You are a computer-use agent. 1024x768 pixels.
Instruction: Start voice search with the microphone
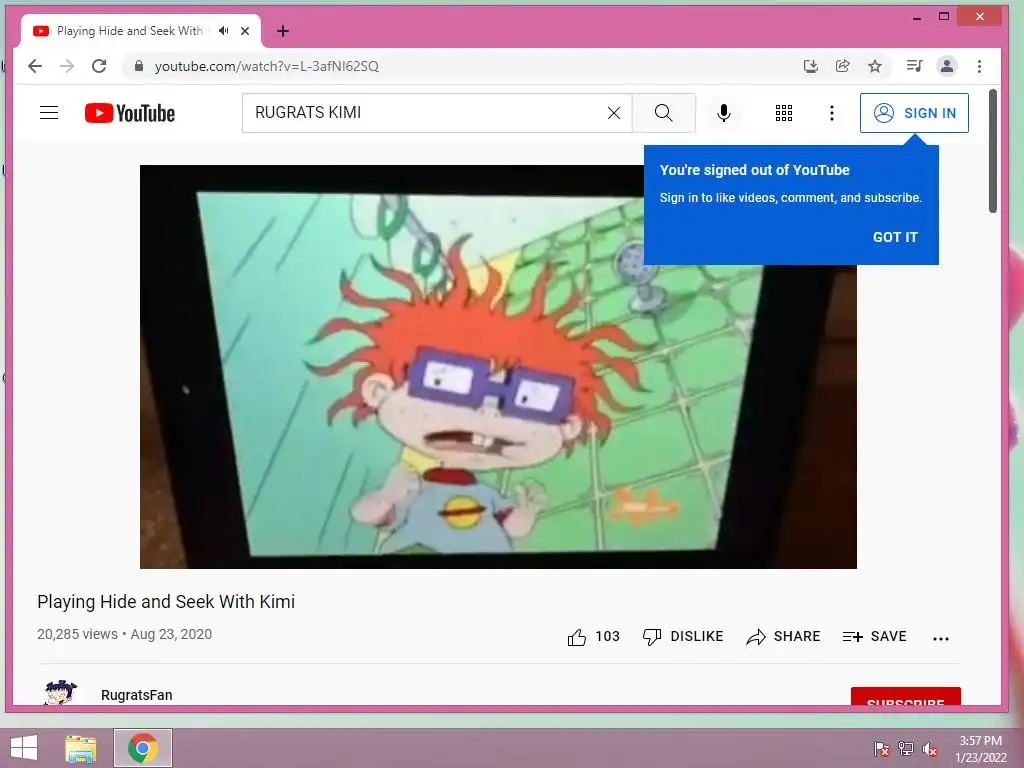pos(724,113)
